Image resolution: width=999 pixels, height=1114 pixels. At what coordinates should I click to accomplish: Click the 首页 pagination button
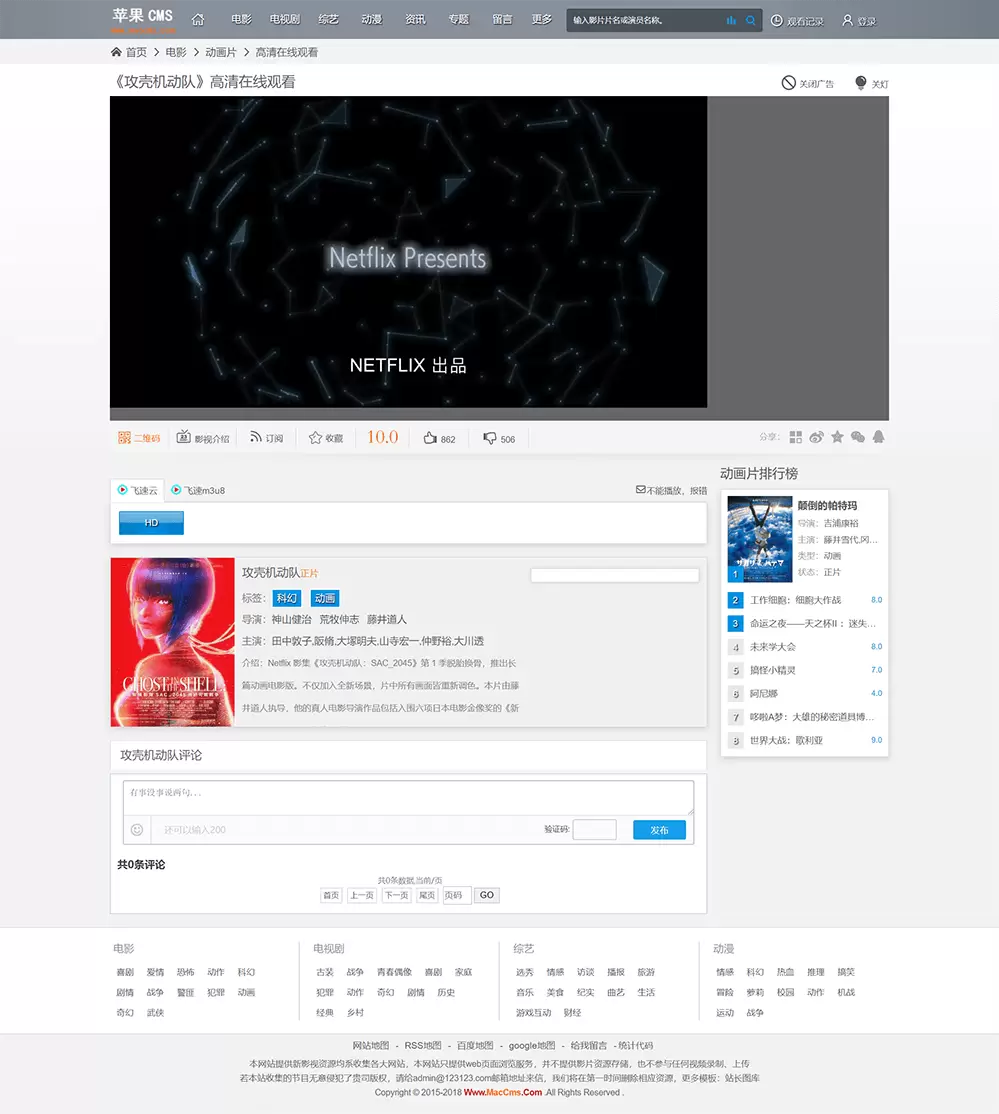[331, 895]
